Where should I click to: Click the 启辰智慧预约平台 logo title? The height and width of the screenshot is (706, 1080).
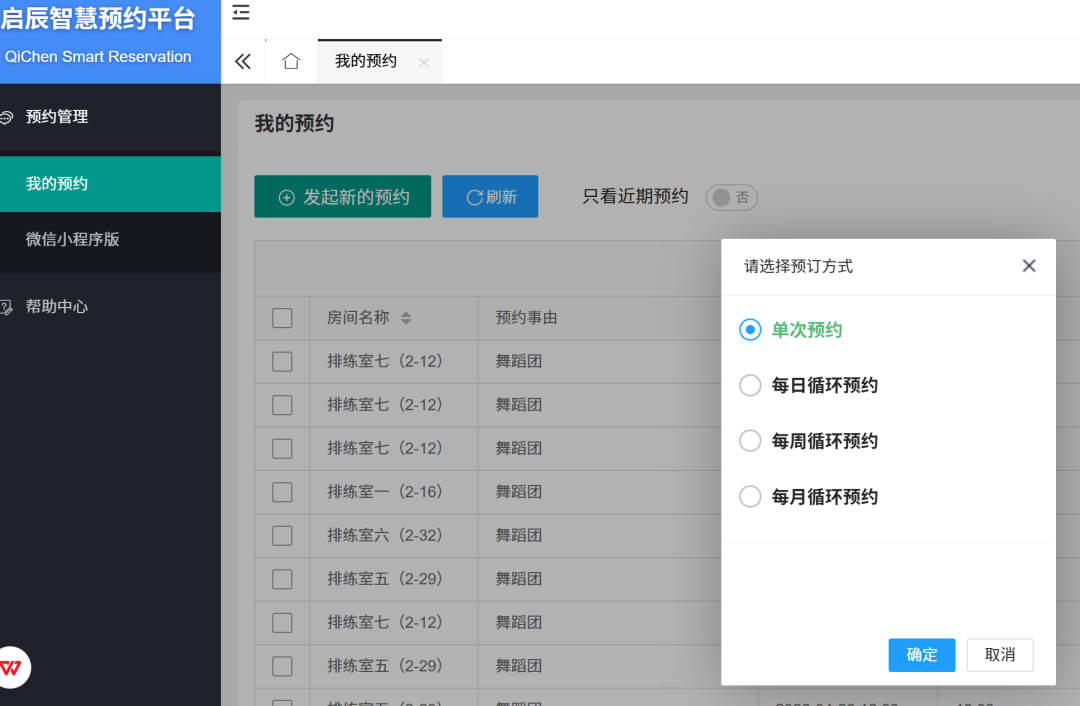[98, 18]
